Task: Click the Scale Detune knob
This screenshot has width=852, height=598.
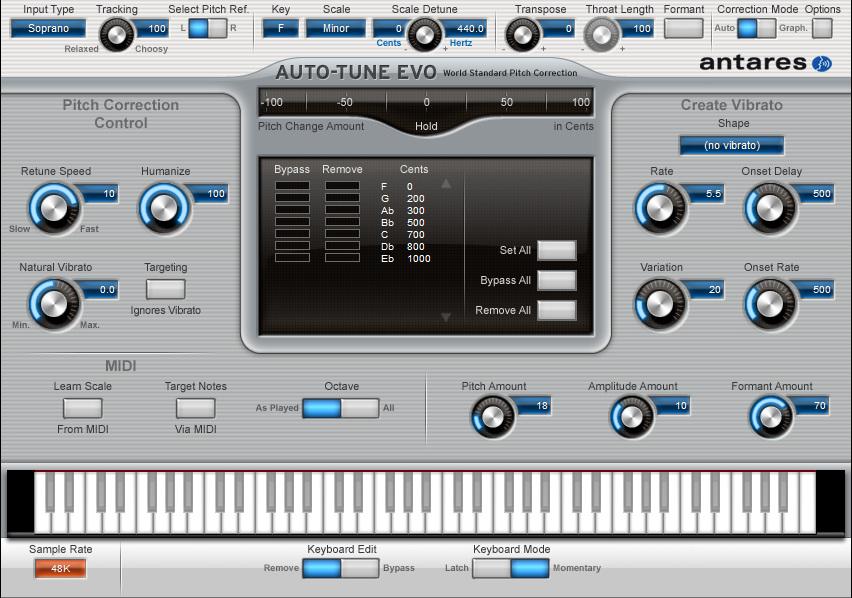Action: point(424,35)
